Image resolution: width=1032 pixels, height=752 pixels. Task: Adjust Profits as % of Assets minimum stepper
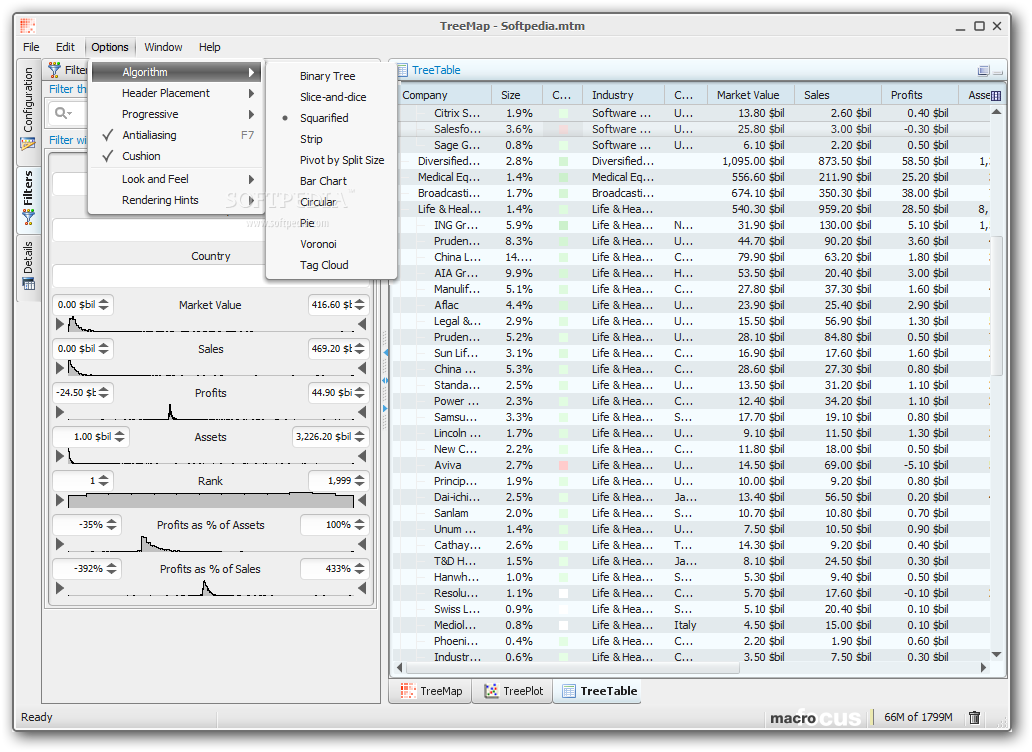click(x=111, y=525)
